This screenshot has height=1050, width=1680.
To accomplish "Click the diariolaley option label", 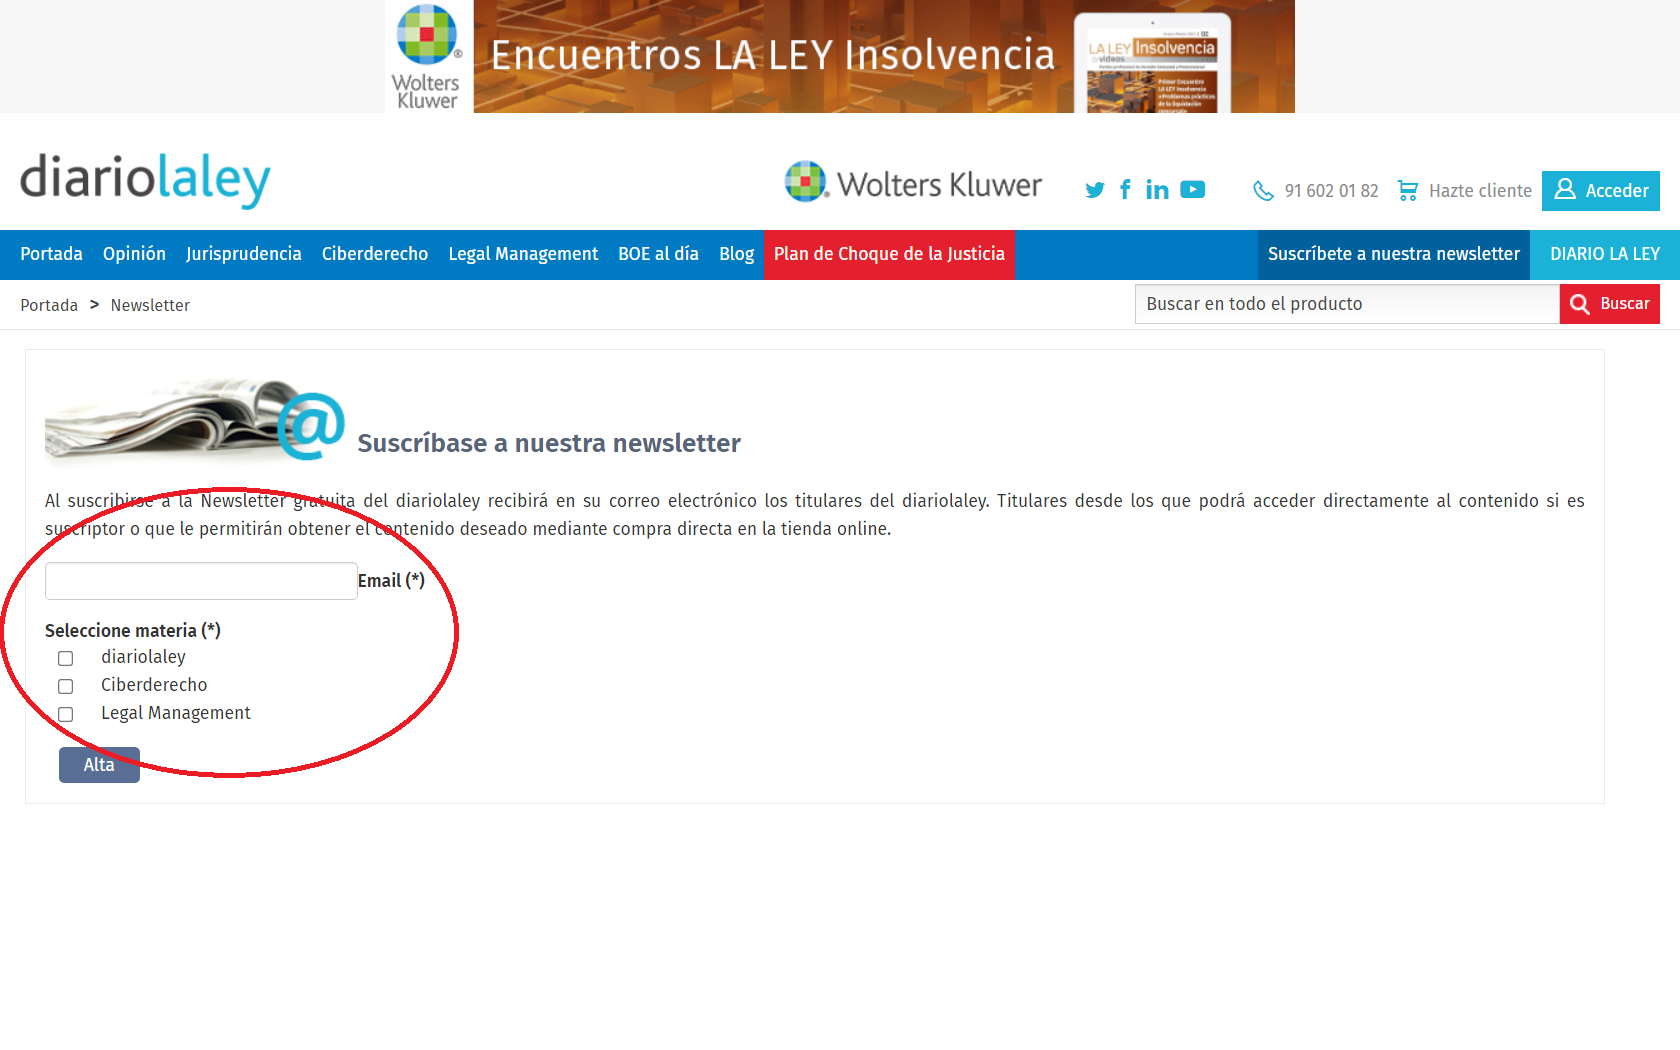I will [x=143, y=657].
